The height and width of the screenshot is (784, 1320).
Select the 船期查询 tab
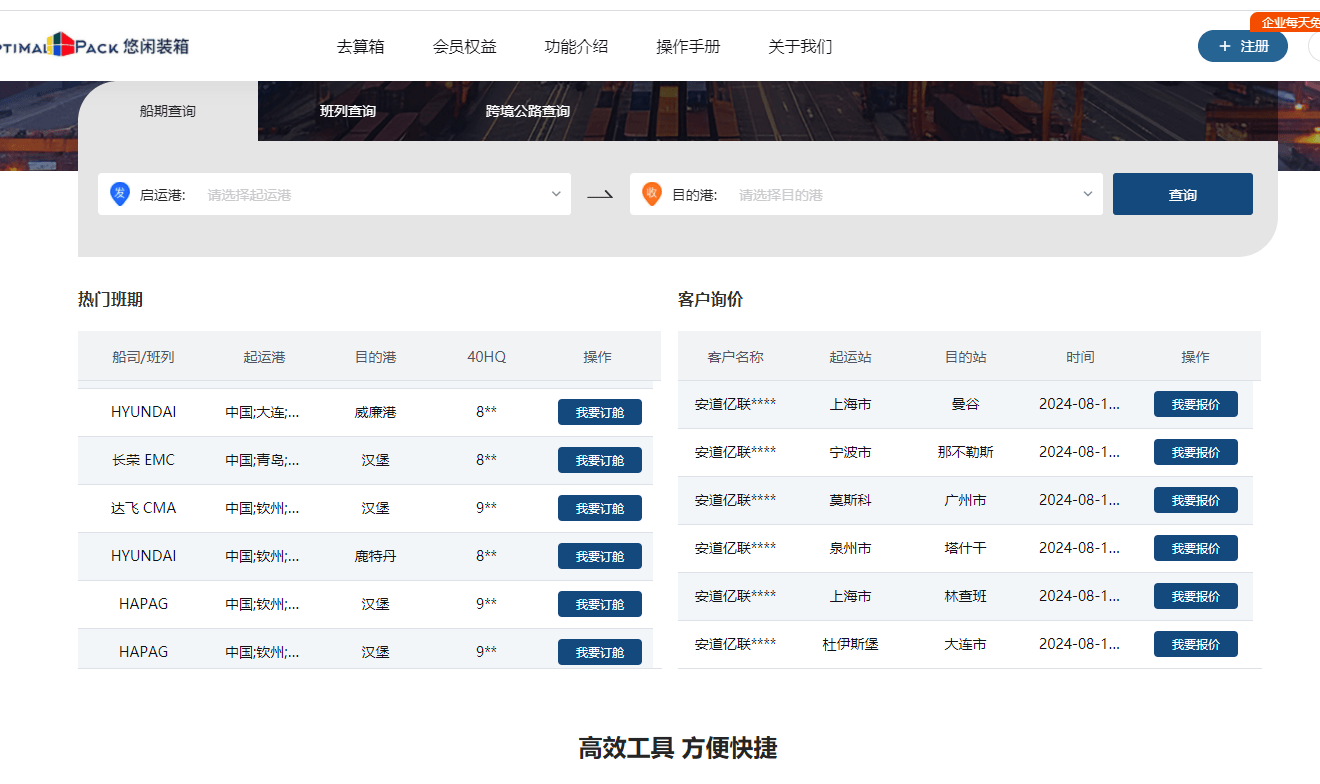(168, 111)
